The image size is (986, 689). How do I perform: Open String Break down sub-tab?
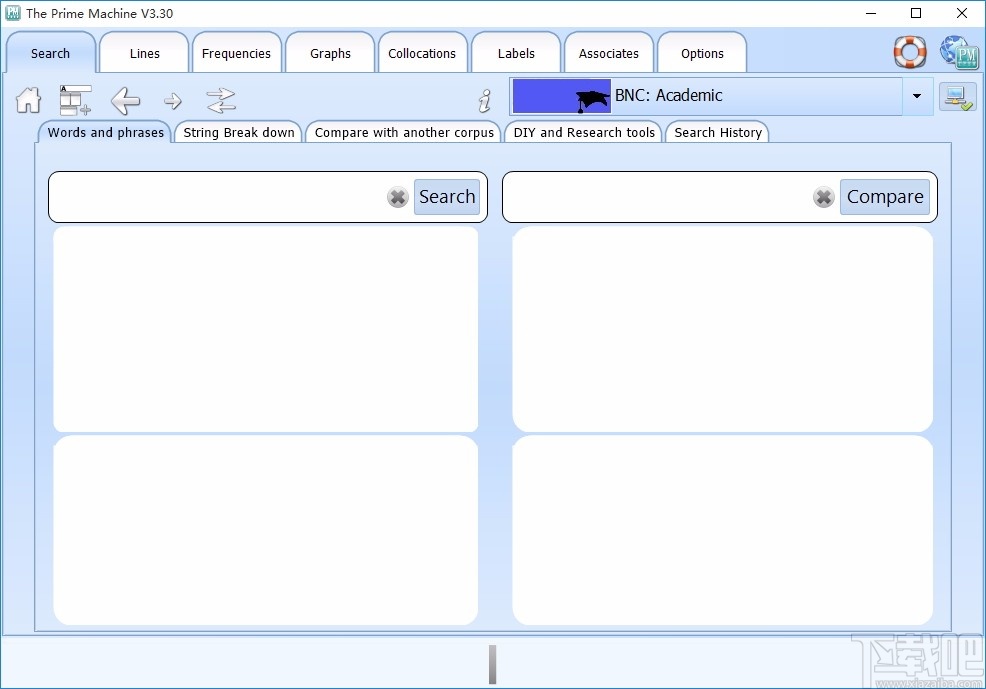239,132
